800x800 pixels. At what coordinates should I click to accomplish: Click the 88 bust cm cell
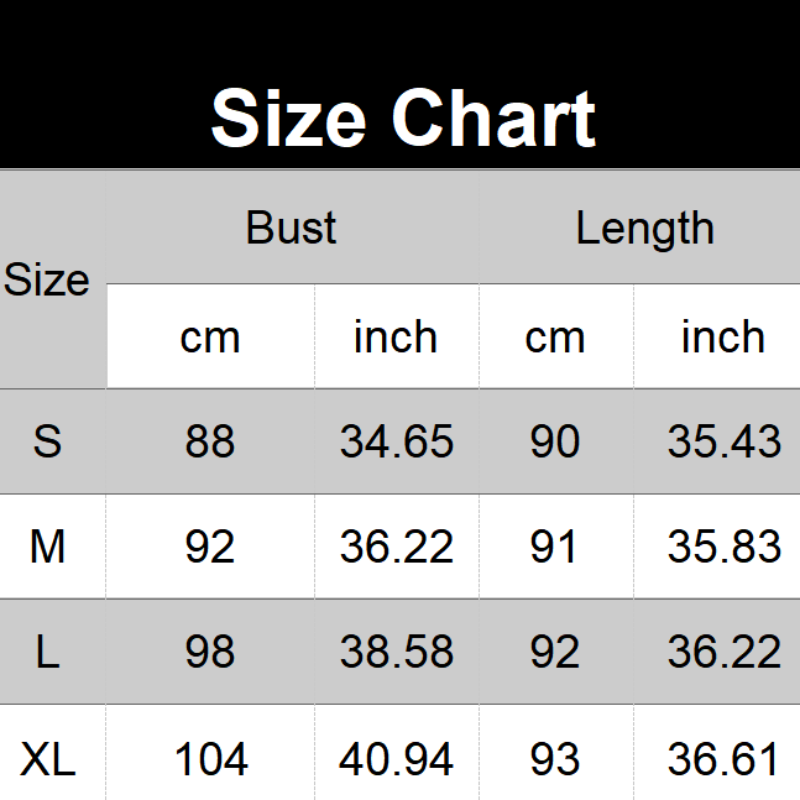(210, 441)
